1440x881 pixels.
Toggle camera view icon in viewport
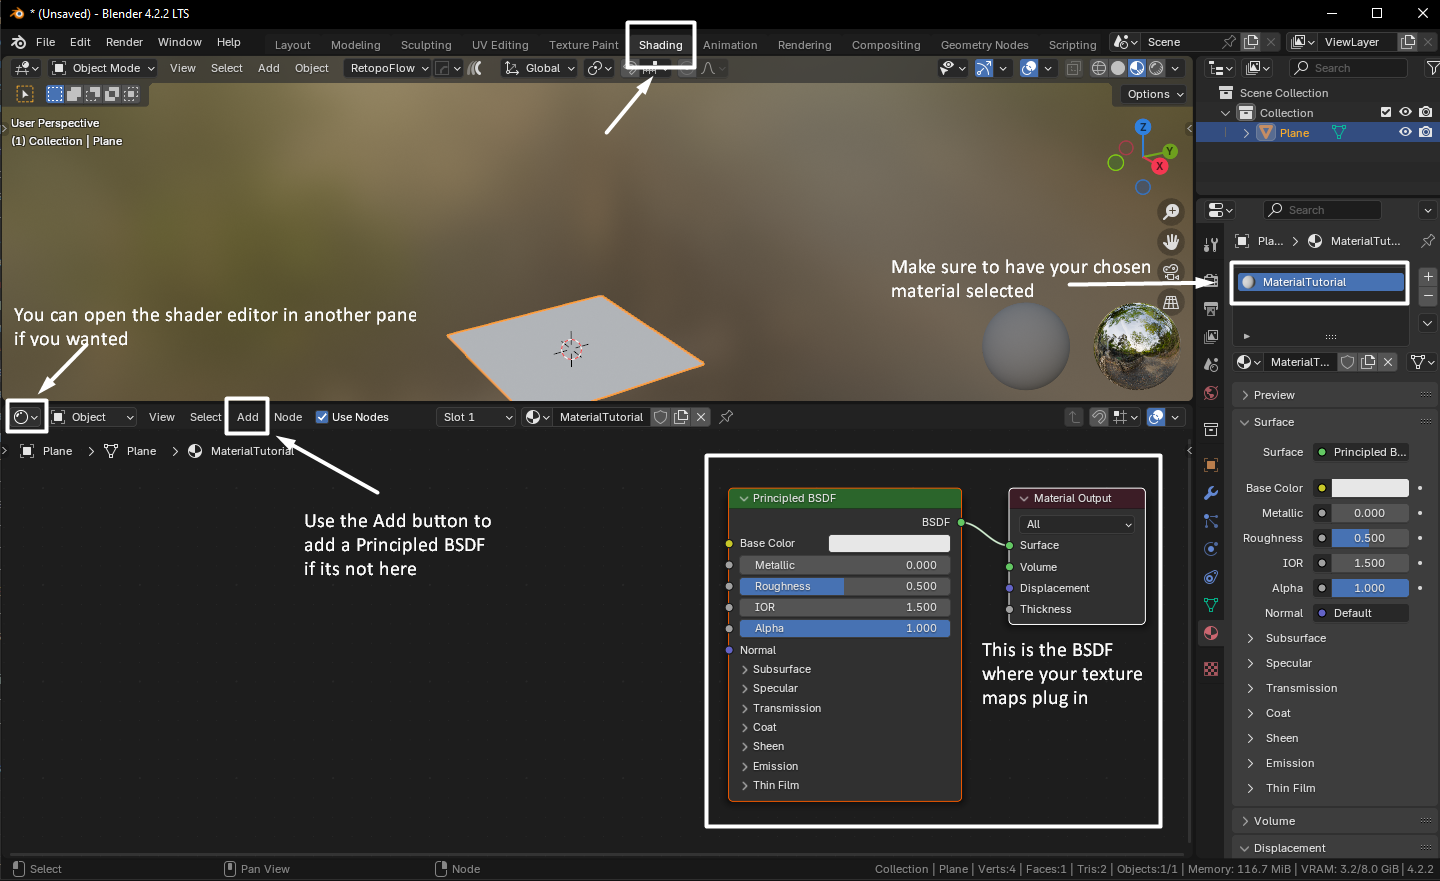pos(1170,272)
